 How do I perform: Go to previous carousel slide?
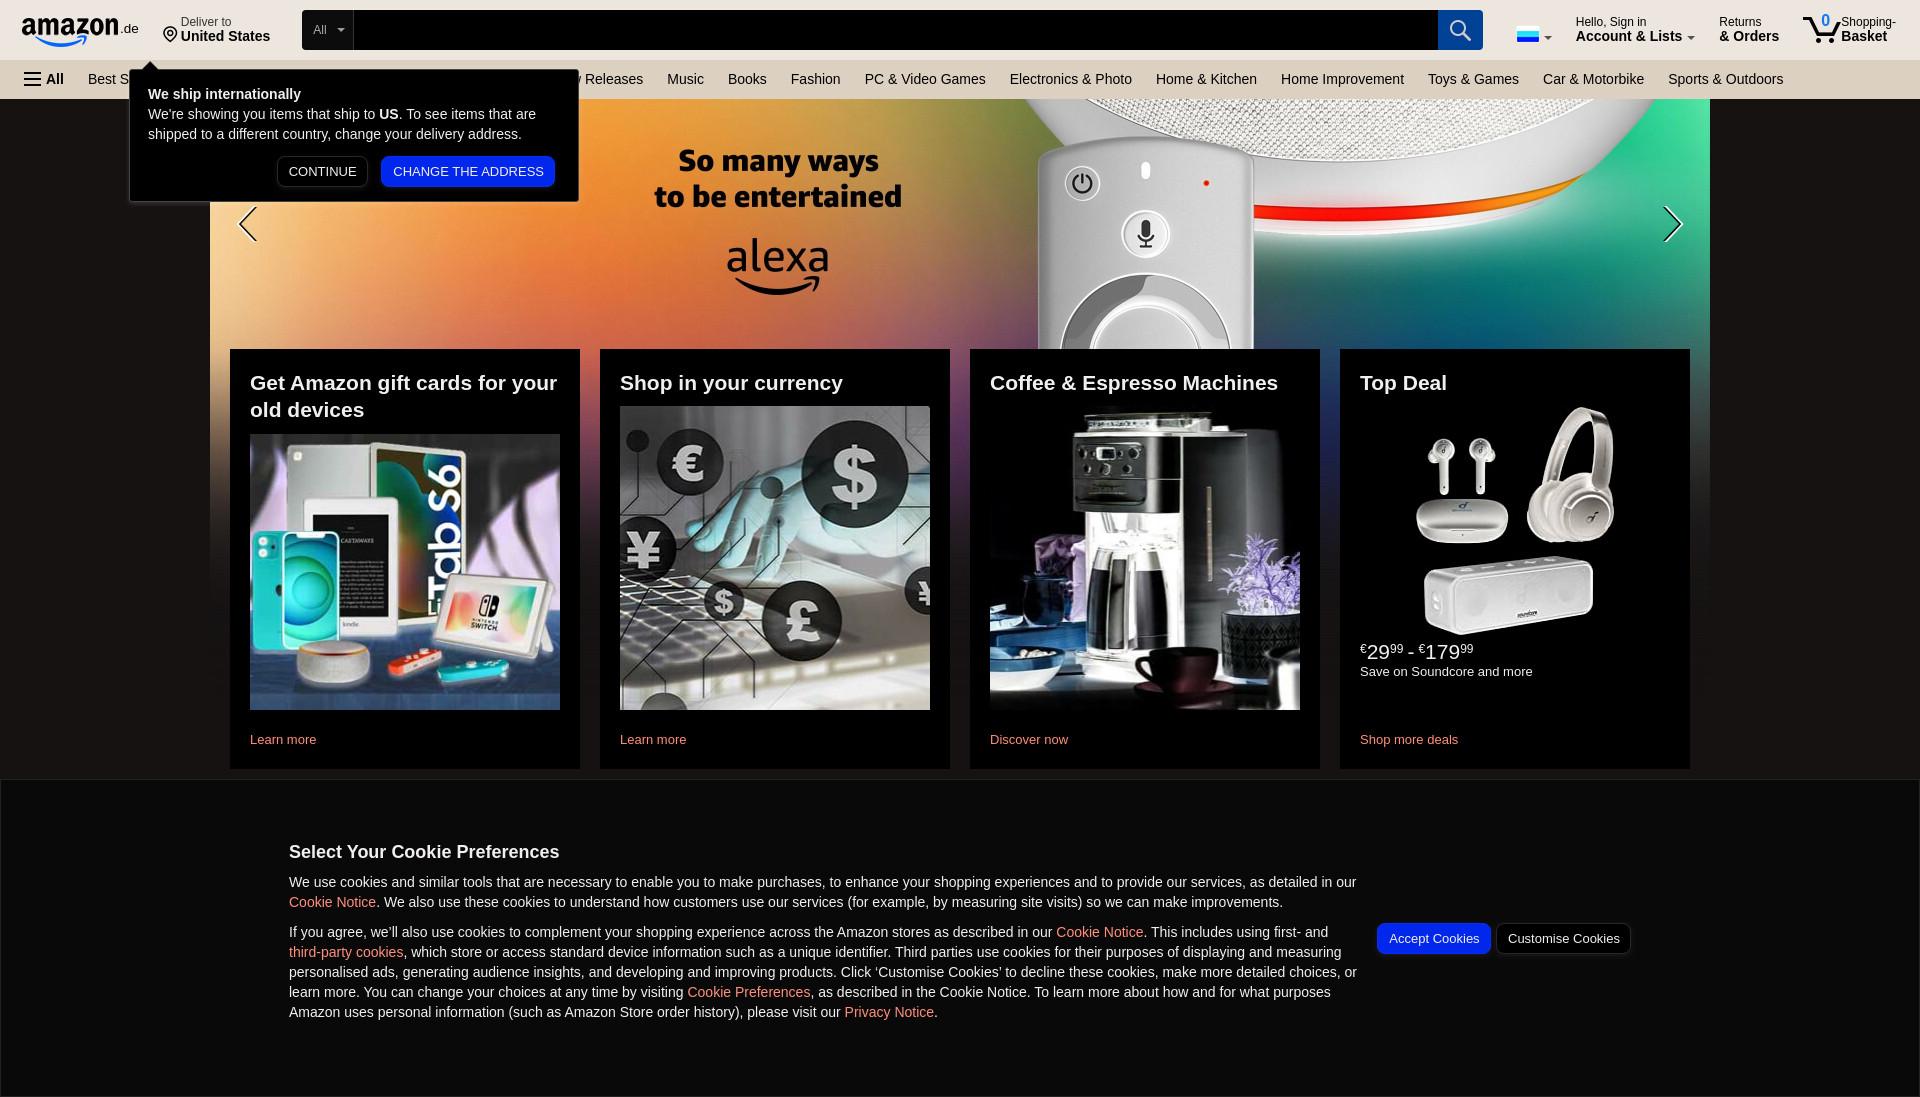point(248,224)
